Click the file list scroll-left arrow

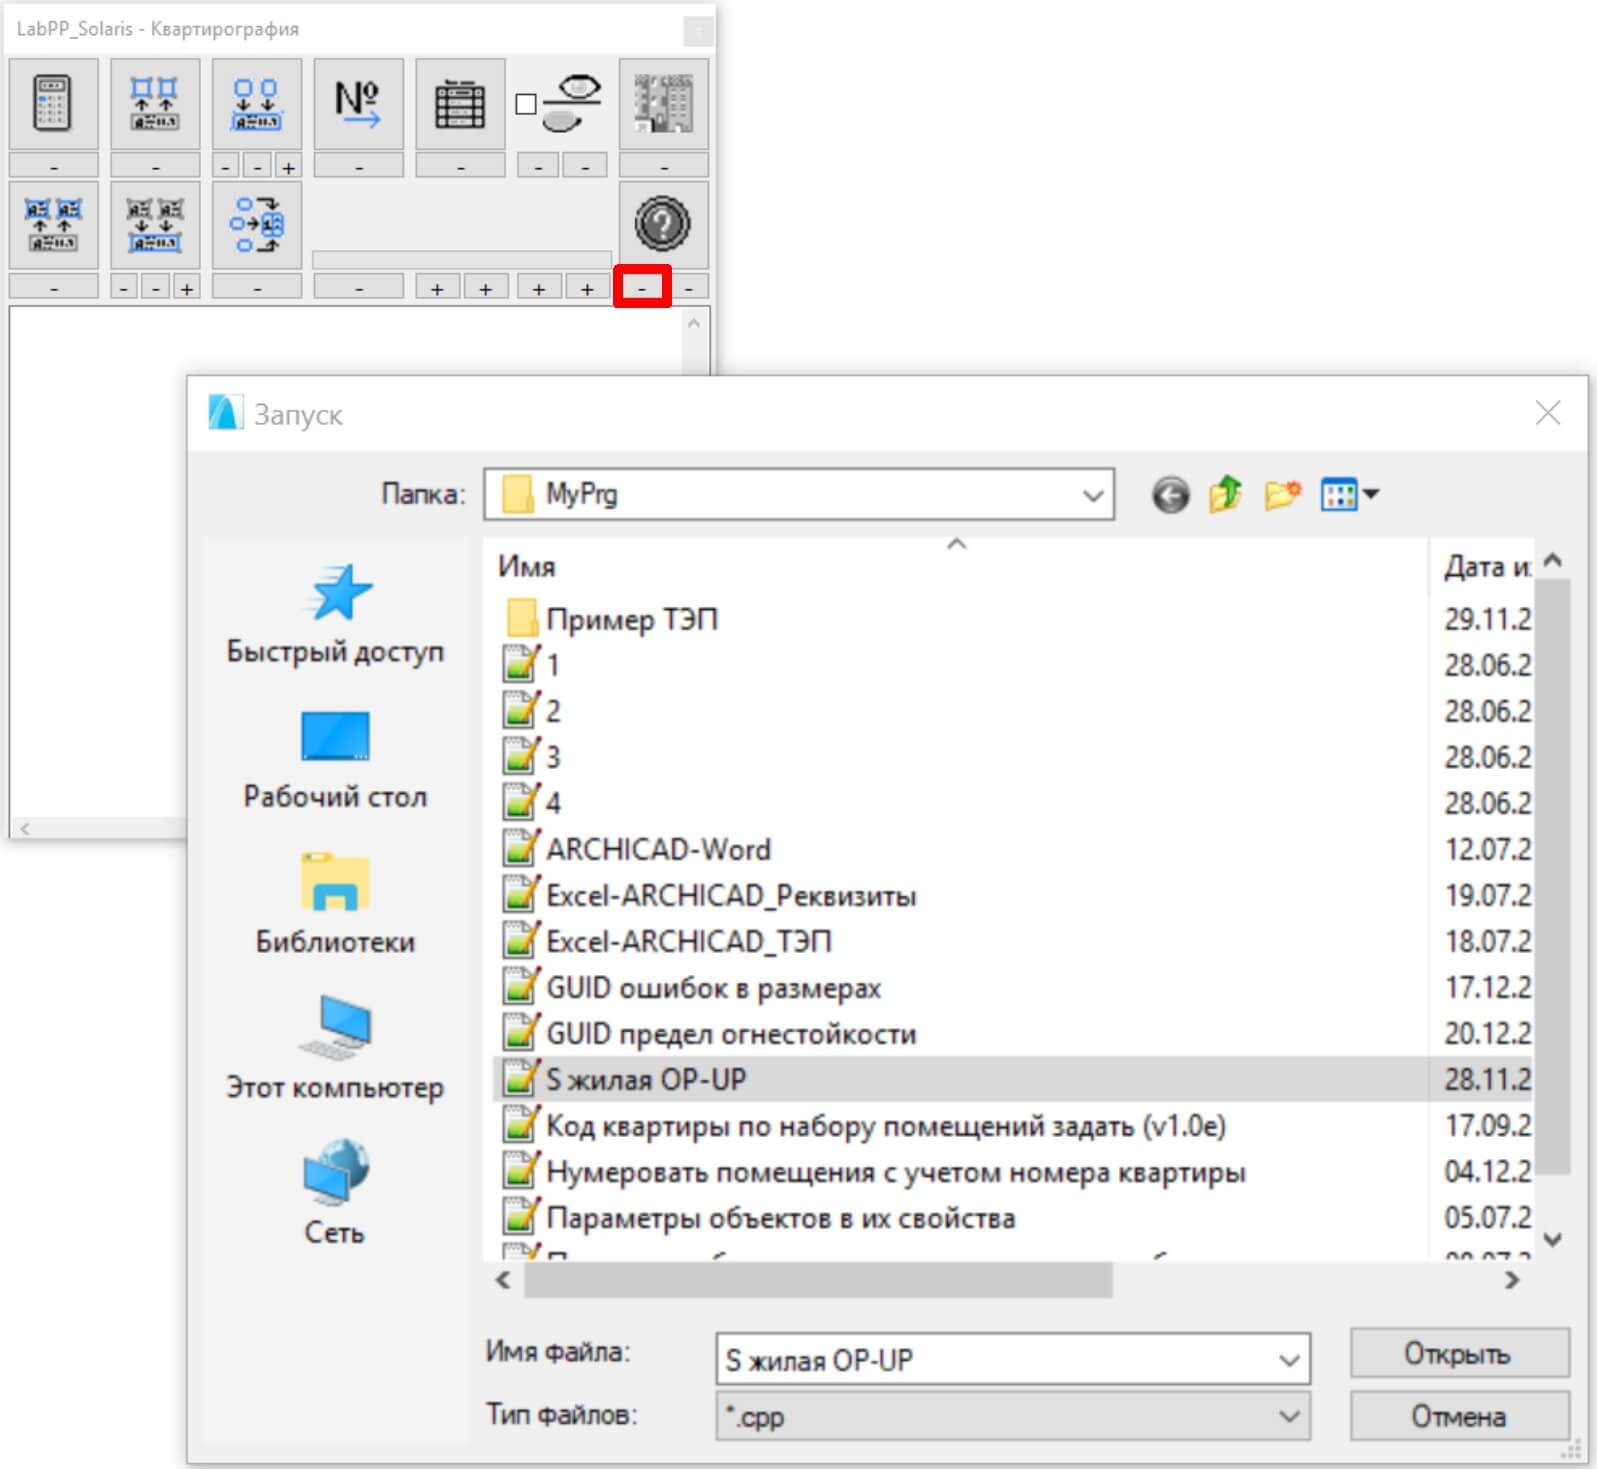[504, 1280]
